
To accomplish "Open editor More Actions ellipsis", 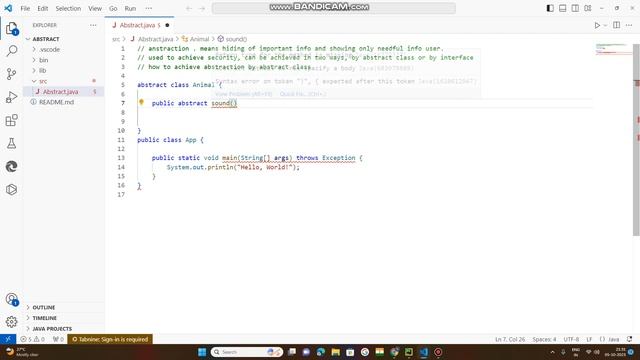I will pyautogui.click(x=629, y=25).
